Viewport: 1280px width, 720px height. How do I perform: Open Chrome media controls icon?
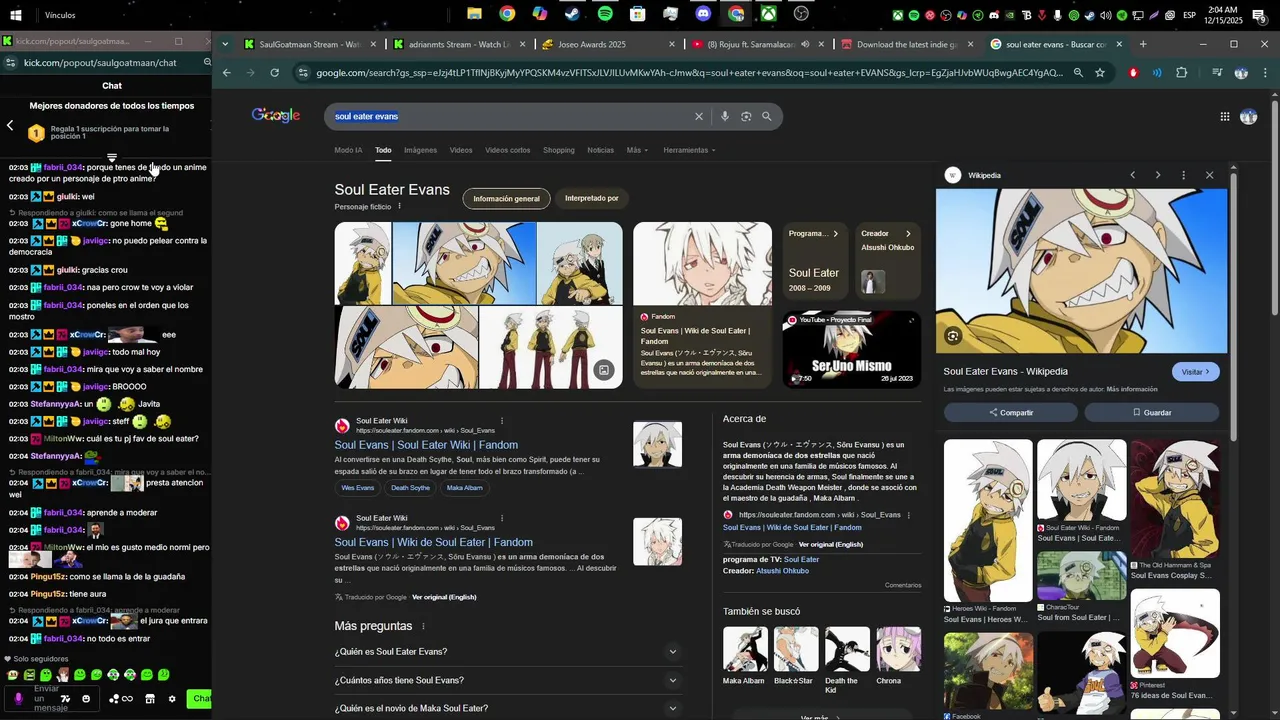[x=1217, y=73]
